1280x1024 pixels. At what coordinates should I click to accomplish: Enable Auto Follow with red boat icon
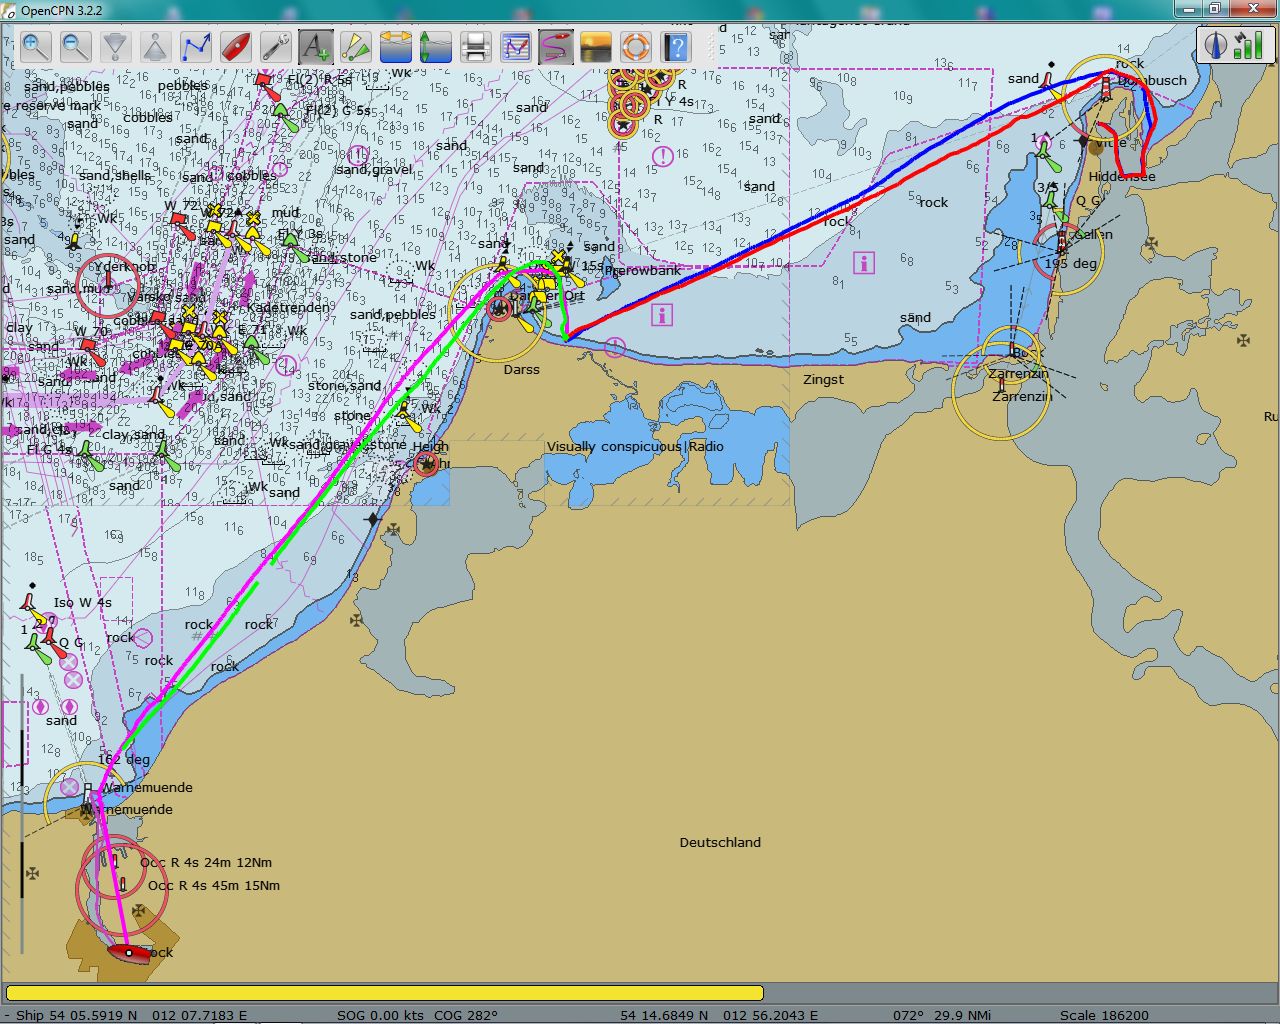click(x=236, y=47)
